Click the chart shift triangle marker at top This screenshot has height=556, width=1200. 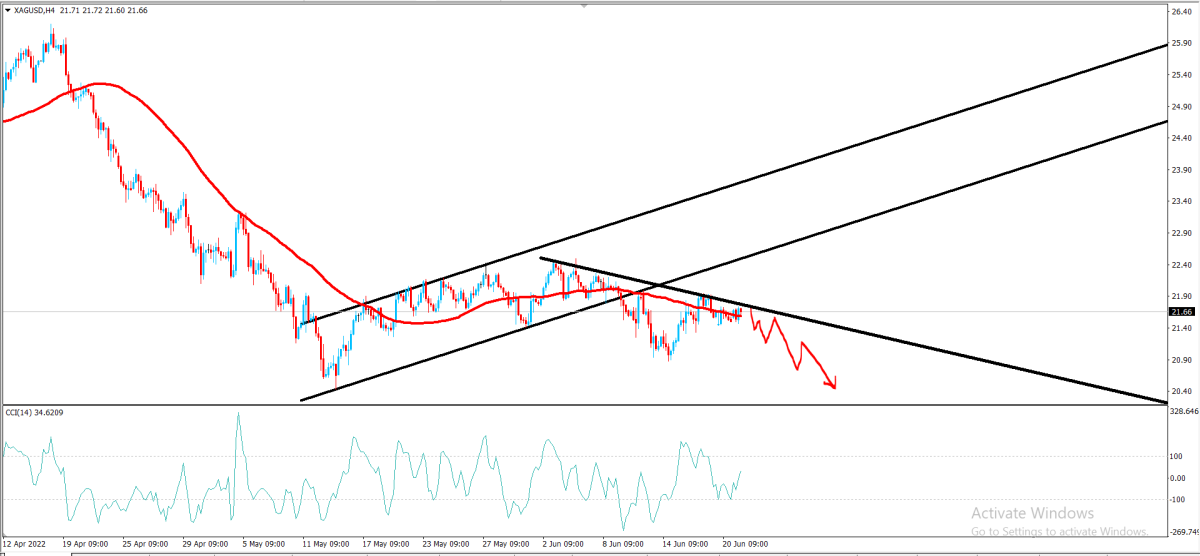click(x=586, y=7)
